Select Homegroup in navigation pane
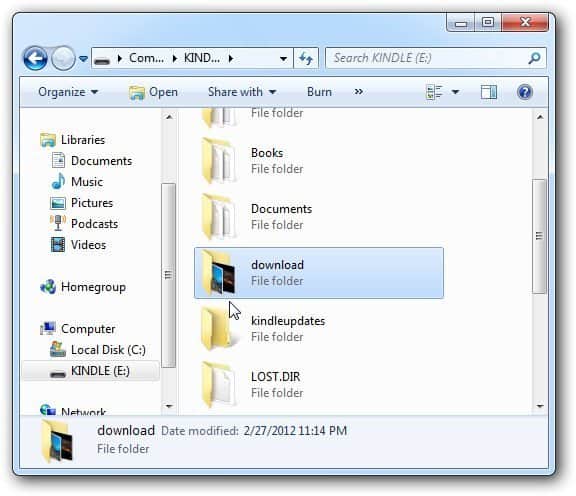 [93, 287]
